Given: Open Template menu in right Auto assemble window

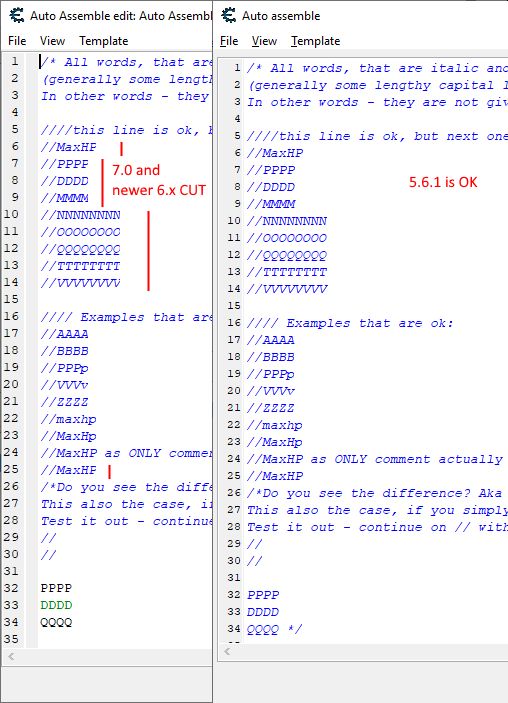Looking at the screenshot, I should [316, 41].
